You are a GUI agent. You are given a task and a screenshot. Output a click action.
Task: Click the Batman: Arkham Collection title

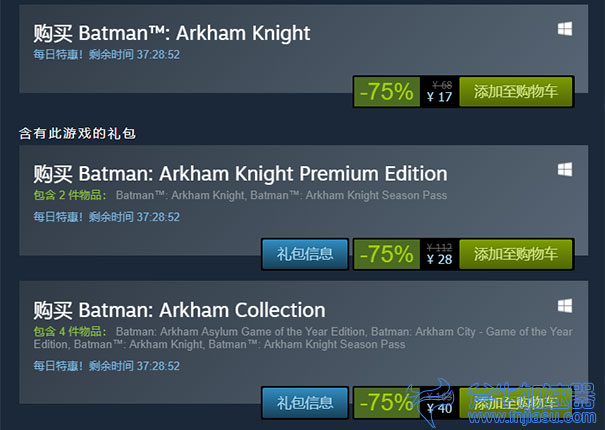pyautogui.click(x=179, y=310)
